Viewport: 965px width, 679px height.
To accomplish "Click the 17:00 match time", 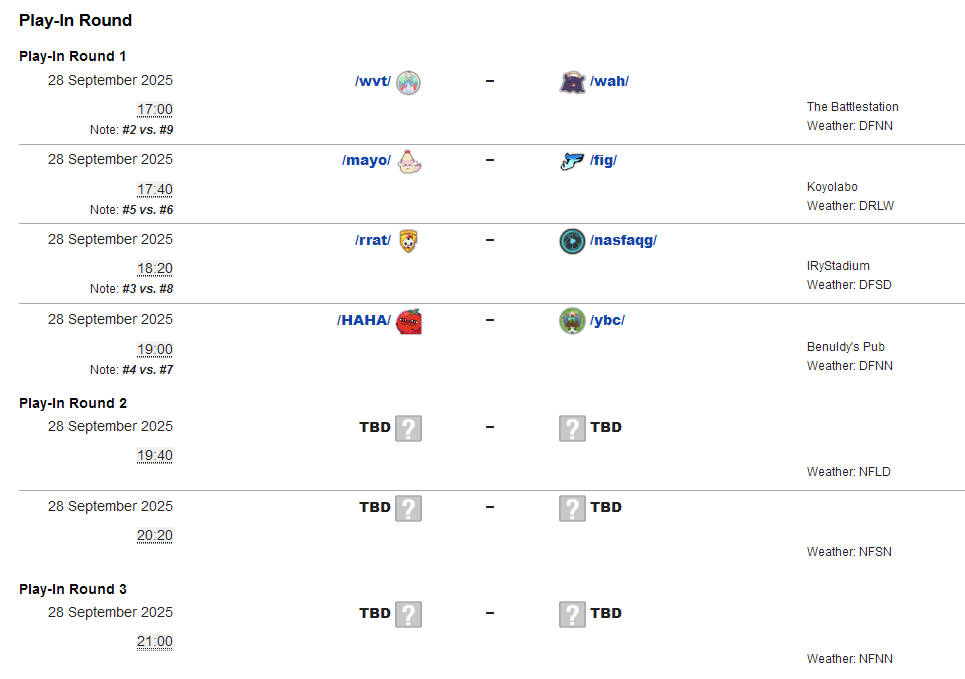I will coord(155,109).
